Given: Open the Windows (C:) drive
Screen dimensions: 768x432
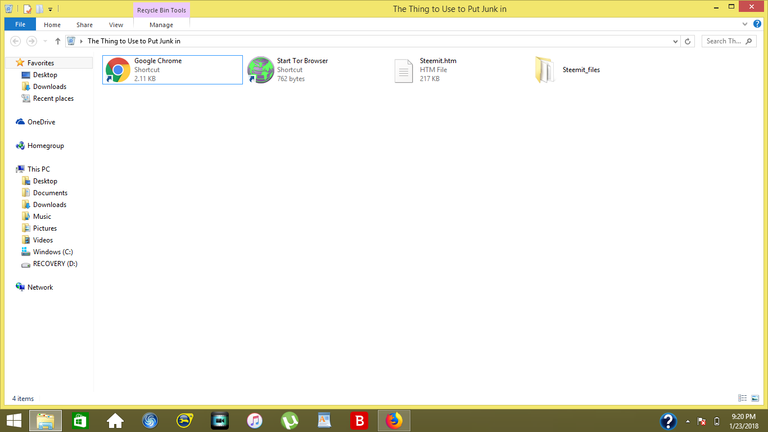Looking at the screenshot, I should [52, 252].
